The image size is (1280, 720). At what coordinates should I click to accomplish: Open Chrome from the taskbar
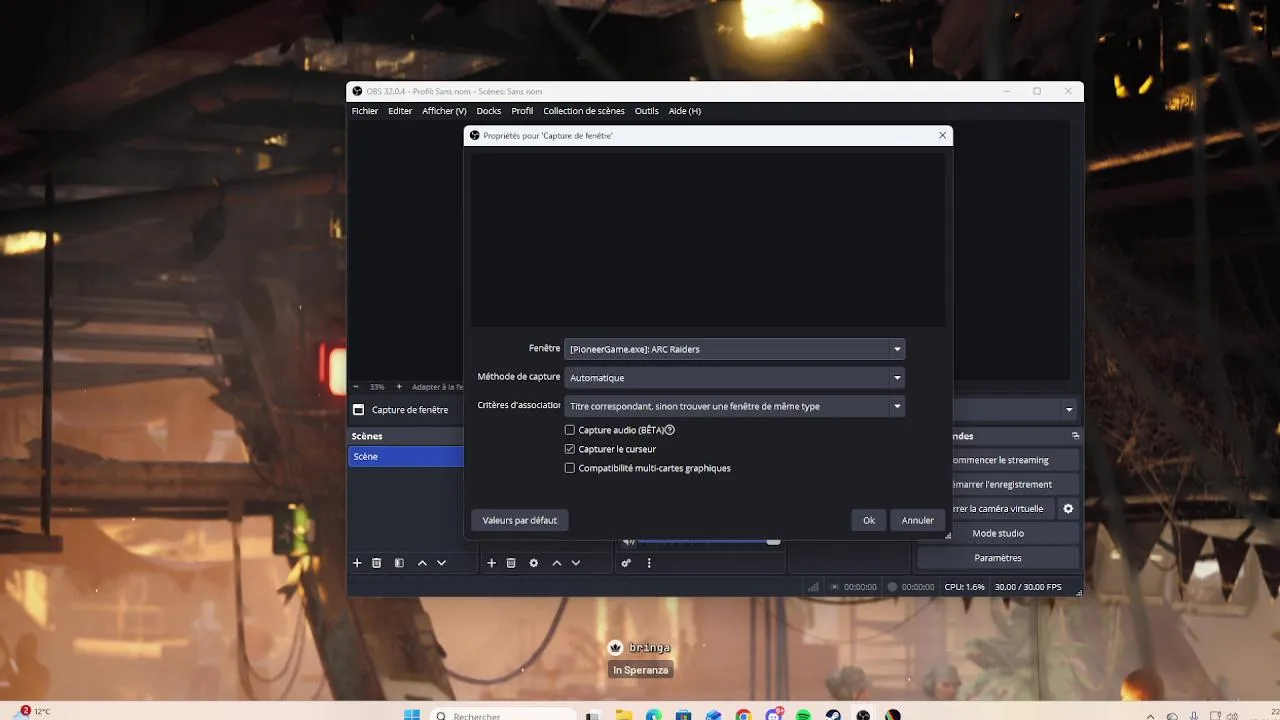(x=743, y=715)
